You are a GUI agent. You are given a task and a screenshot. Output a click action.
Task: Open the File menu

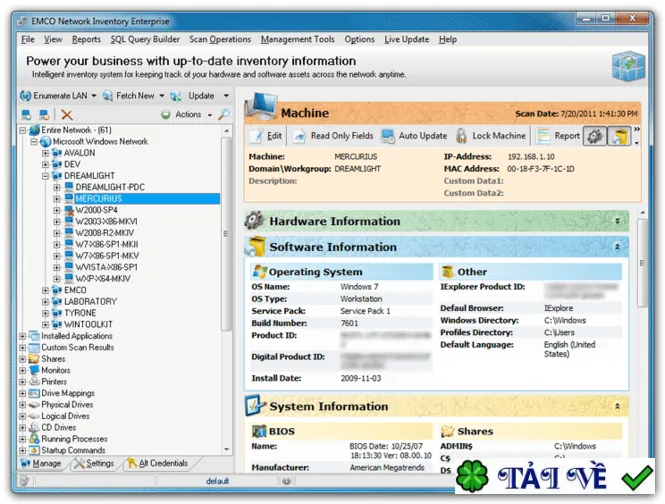click(28, 39)
